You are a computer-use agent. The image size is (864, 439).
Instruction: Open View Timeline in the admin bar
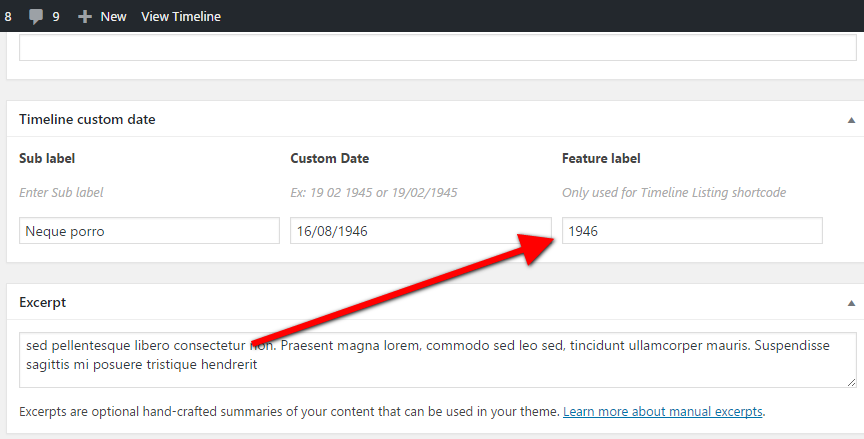pyautogui.click(x=180, y=16)
